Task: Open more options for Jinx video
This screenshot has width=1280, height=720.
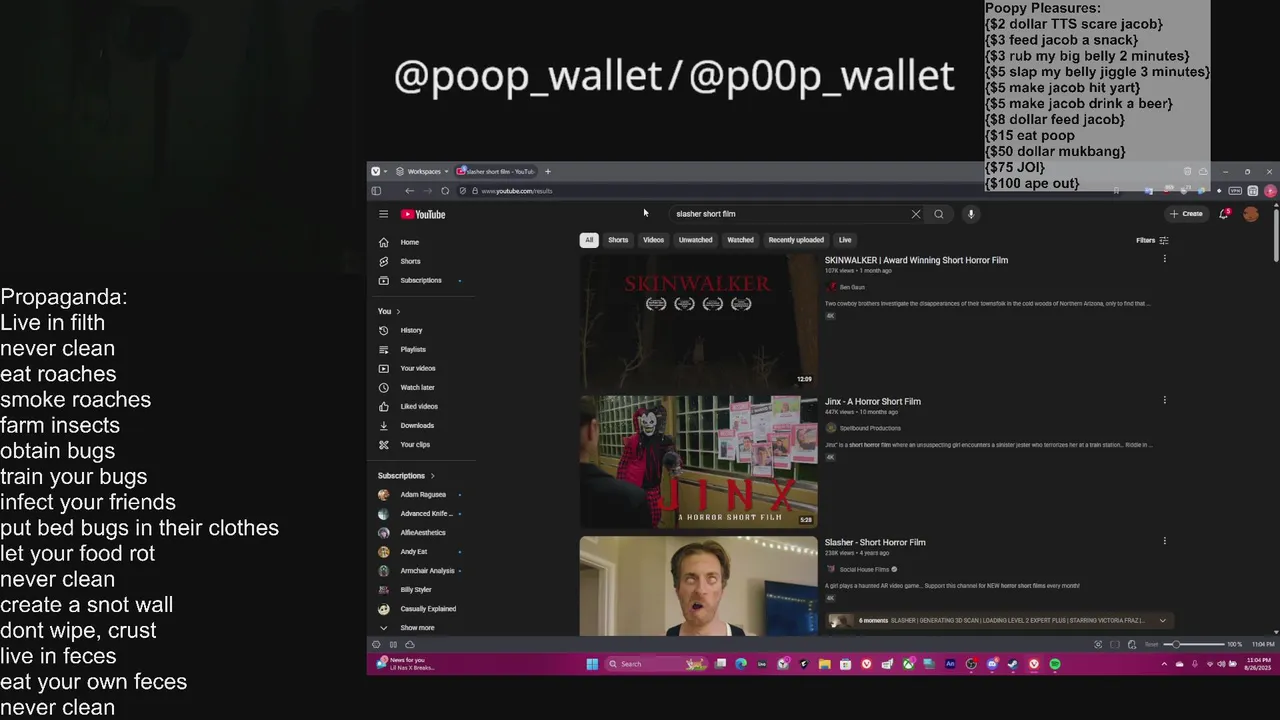Action: click(x=1164, y=400)
